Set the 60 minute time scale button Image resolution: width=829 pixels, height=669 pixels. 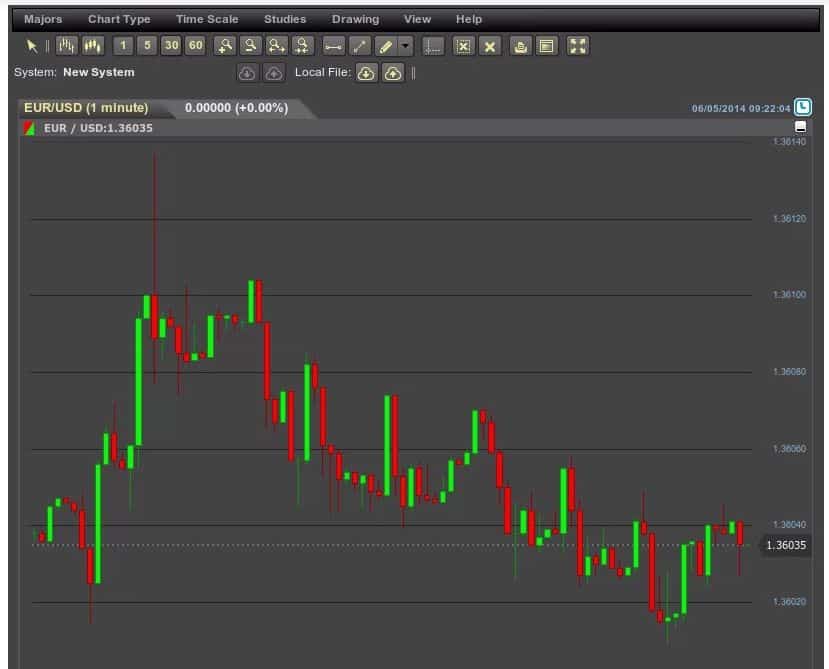(195, 46)
